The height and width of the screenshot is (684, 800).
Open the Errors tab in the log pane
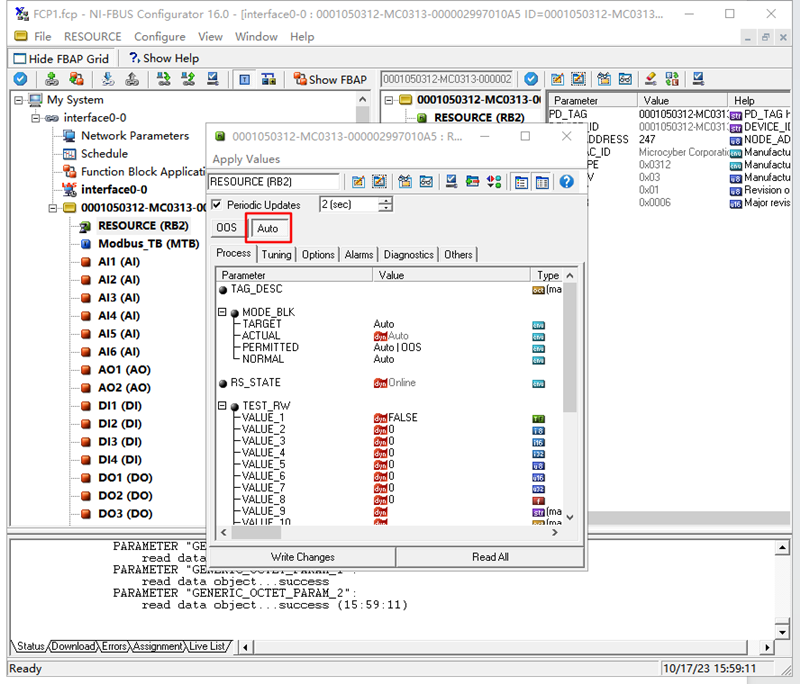click(x=114, y=646)
